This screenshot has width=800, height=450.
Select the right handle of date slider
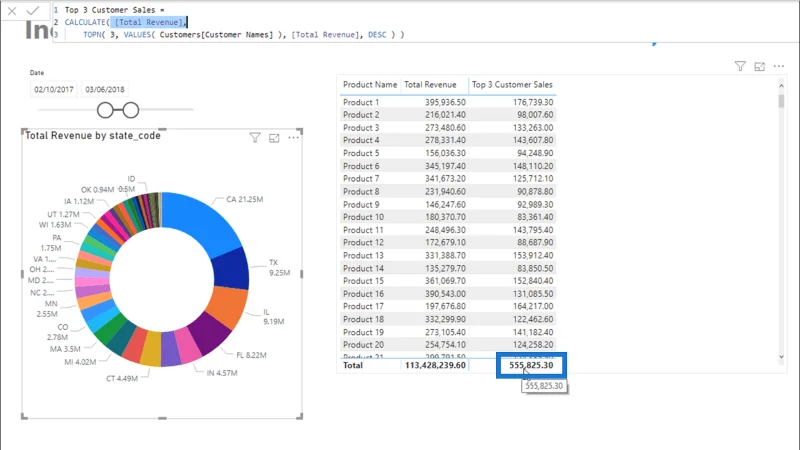[131, 110]
